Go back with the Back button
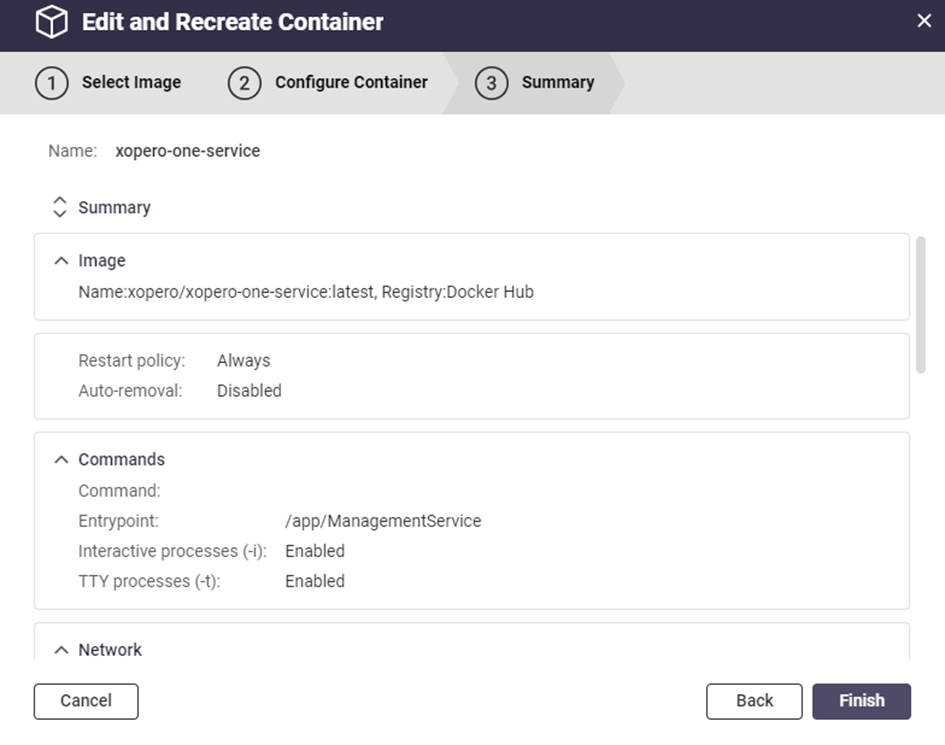This screenshot has height=745, width=945. pyautogui.click(x=754, y=701)
